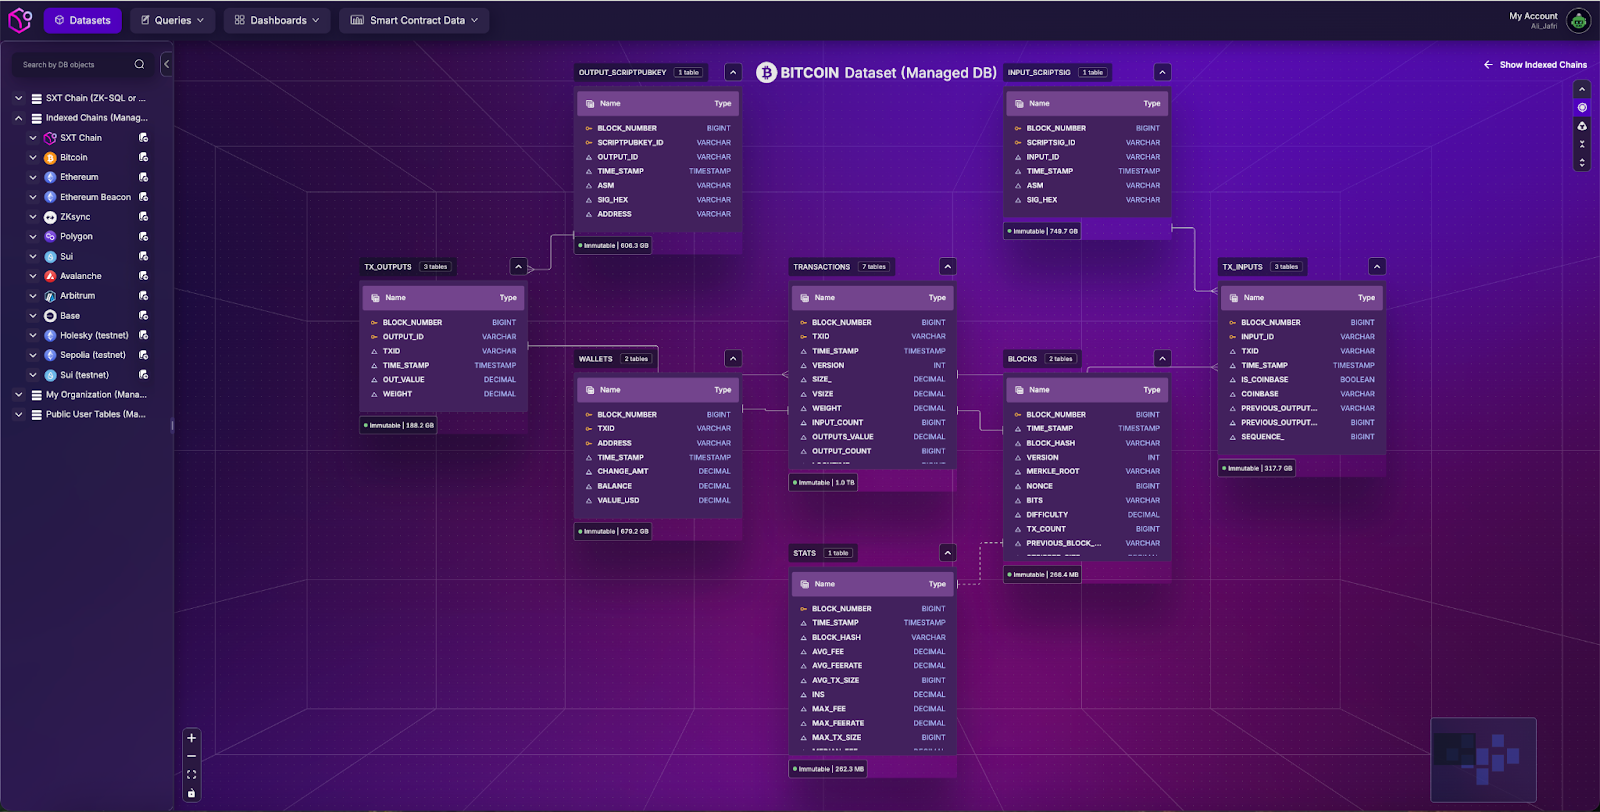Collapse the STATS card
Screen dimensions: 1600x812
point(948,553)
